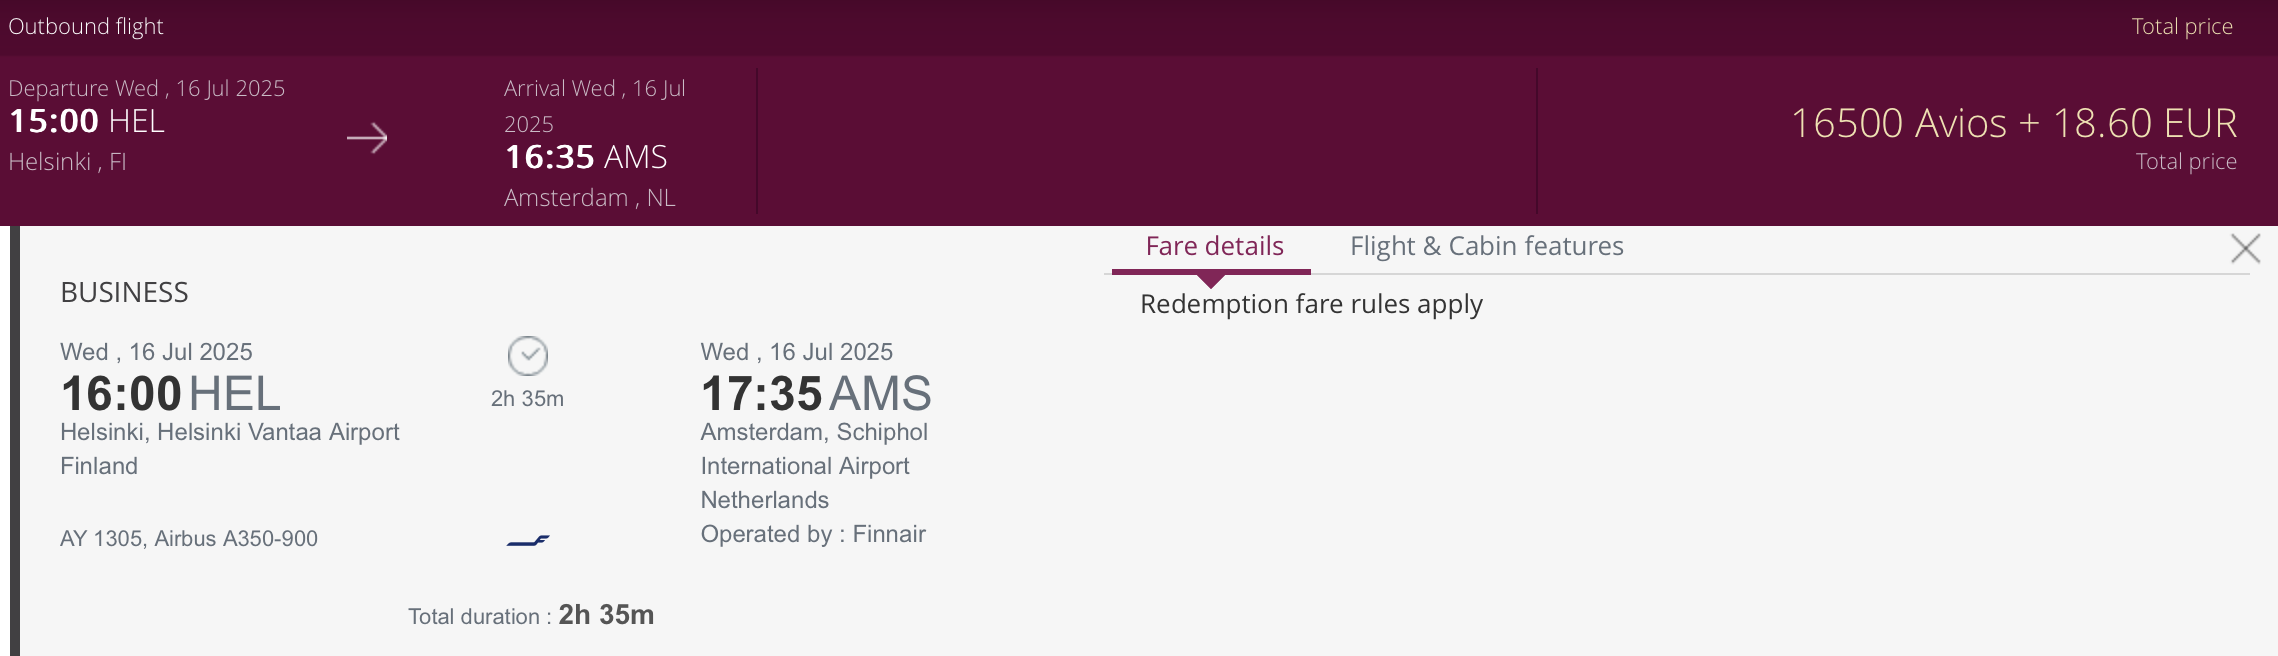
Task: Click the Operated by Finnair text
Action: point(813,534)
